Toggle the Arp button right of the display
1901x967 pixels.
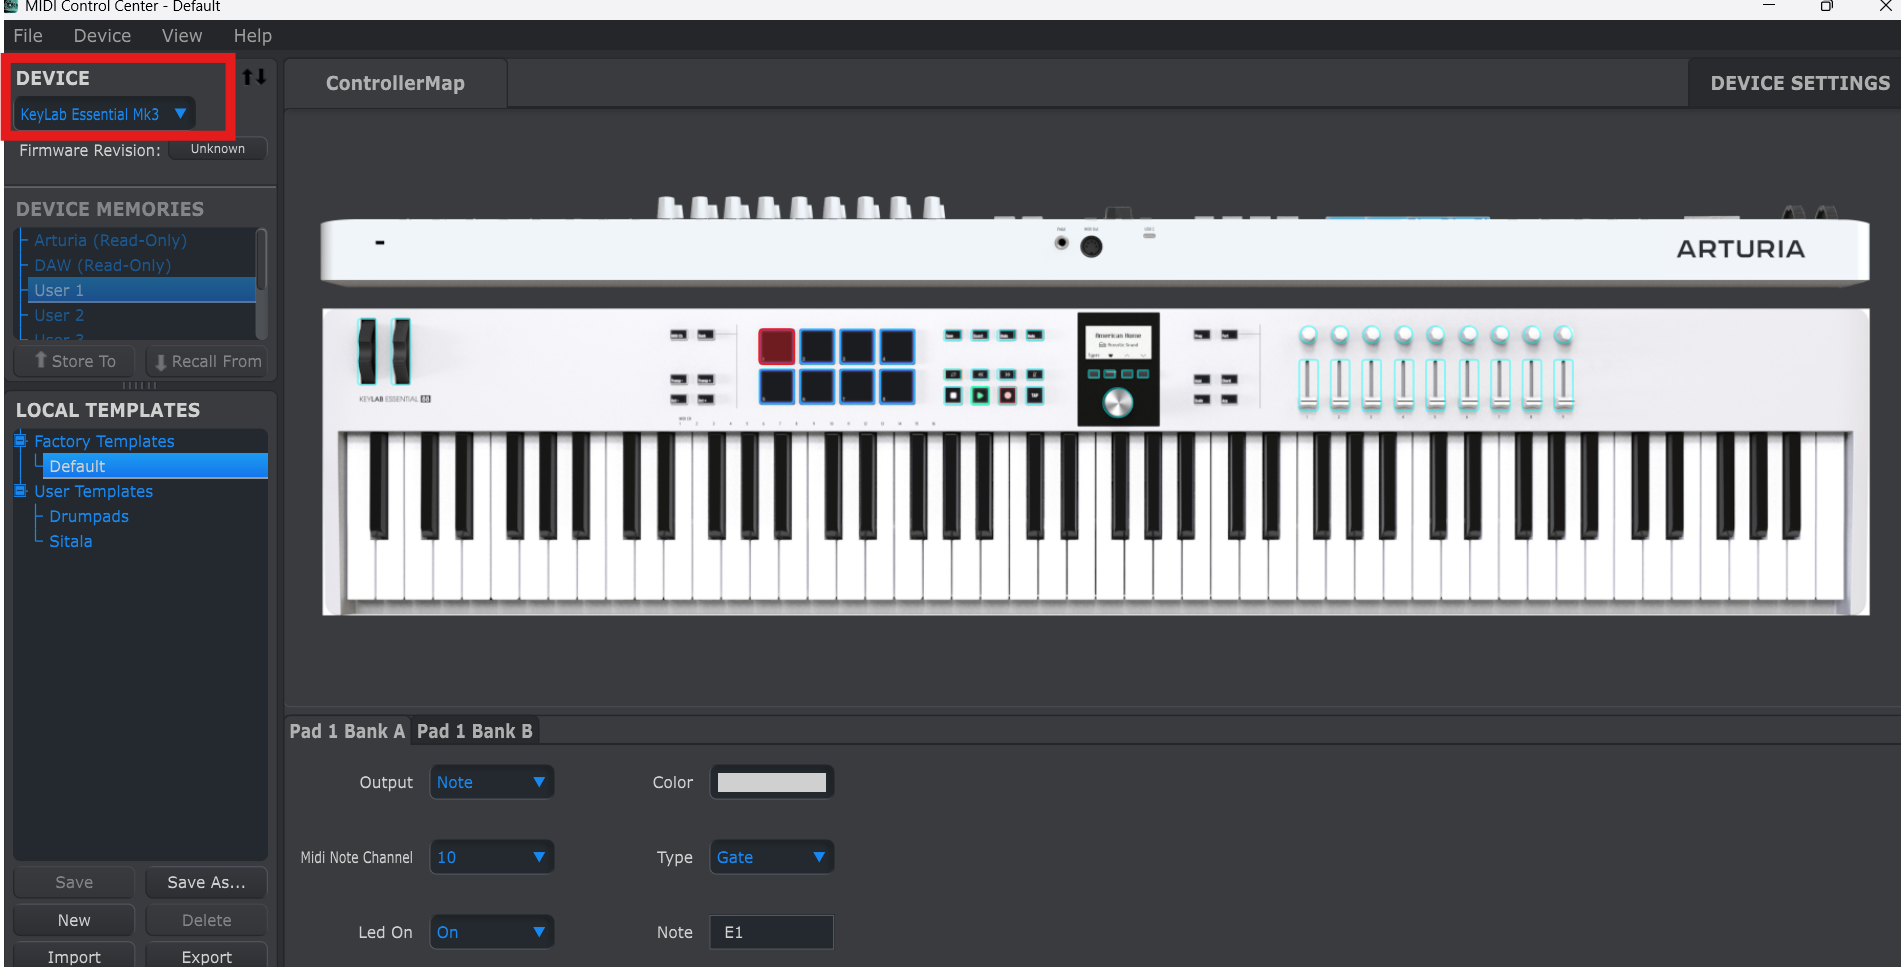point(1229,399)
